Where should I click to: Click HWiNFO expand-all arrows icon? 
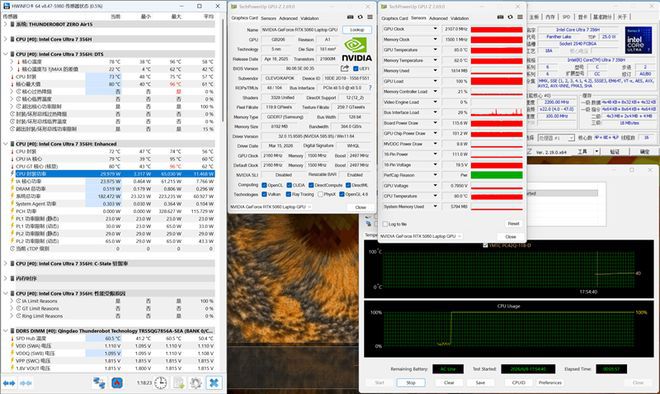(9, 383)
